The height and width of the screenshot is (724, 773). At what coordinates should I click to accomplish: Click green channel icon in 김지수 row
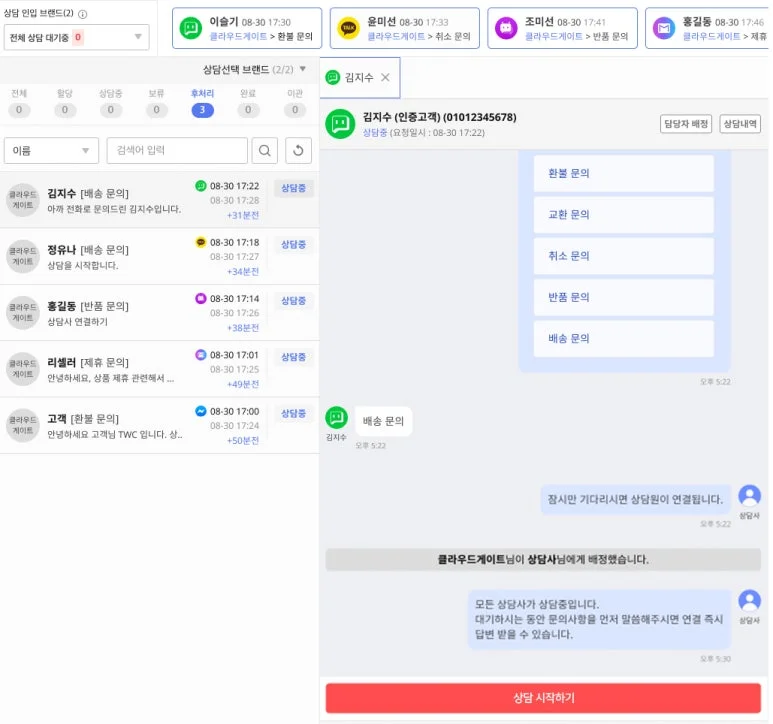[201, 186]
